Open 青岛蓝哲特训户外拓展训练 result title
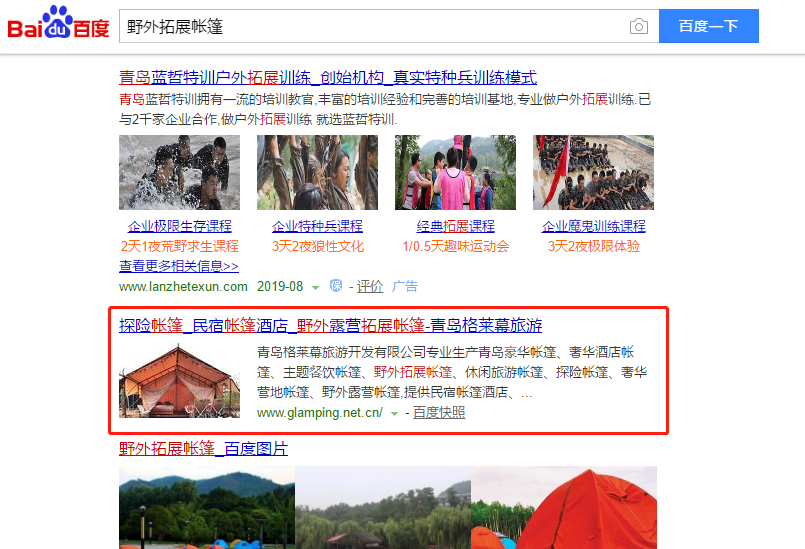This screenshot has width=805, height=549. point(328,78)
